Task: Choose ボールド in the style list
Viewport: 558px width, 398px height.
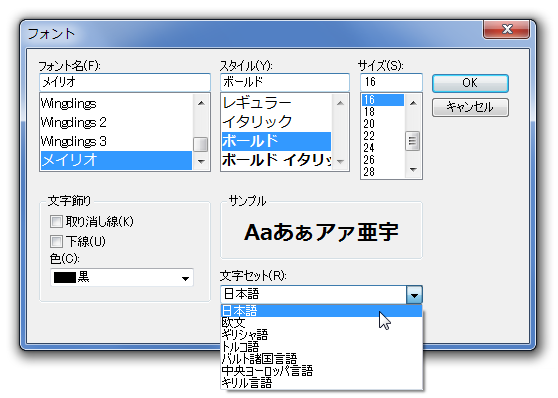Action: click(x=276, y=141)
